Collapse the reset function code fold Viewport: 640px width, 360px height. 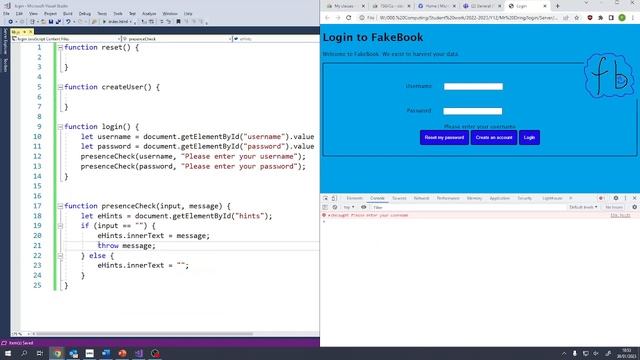pos(60,47)
